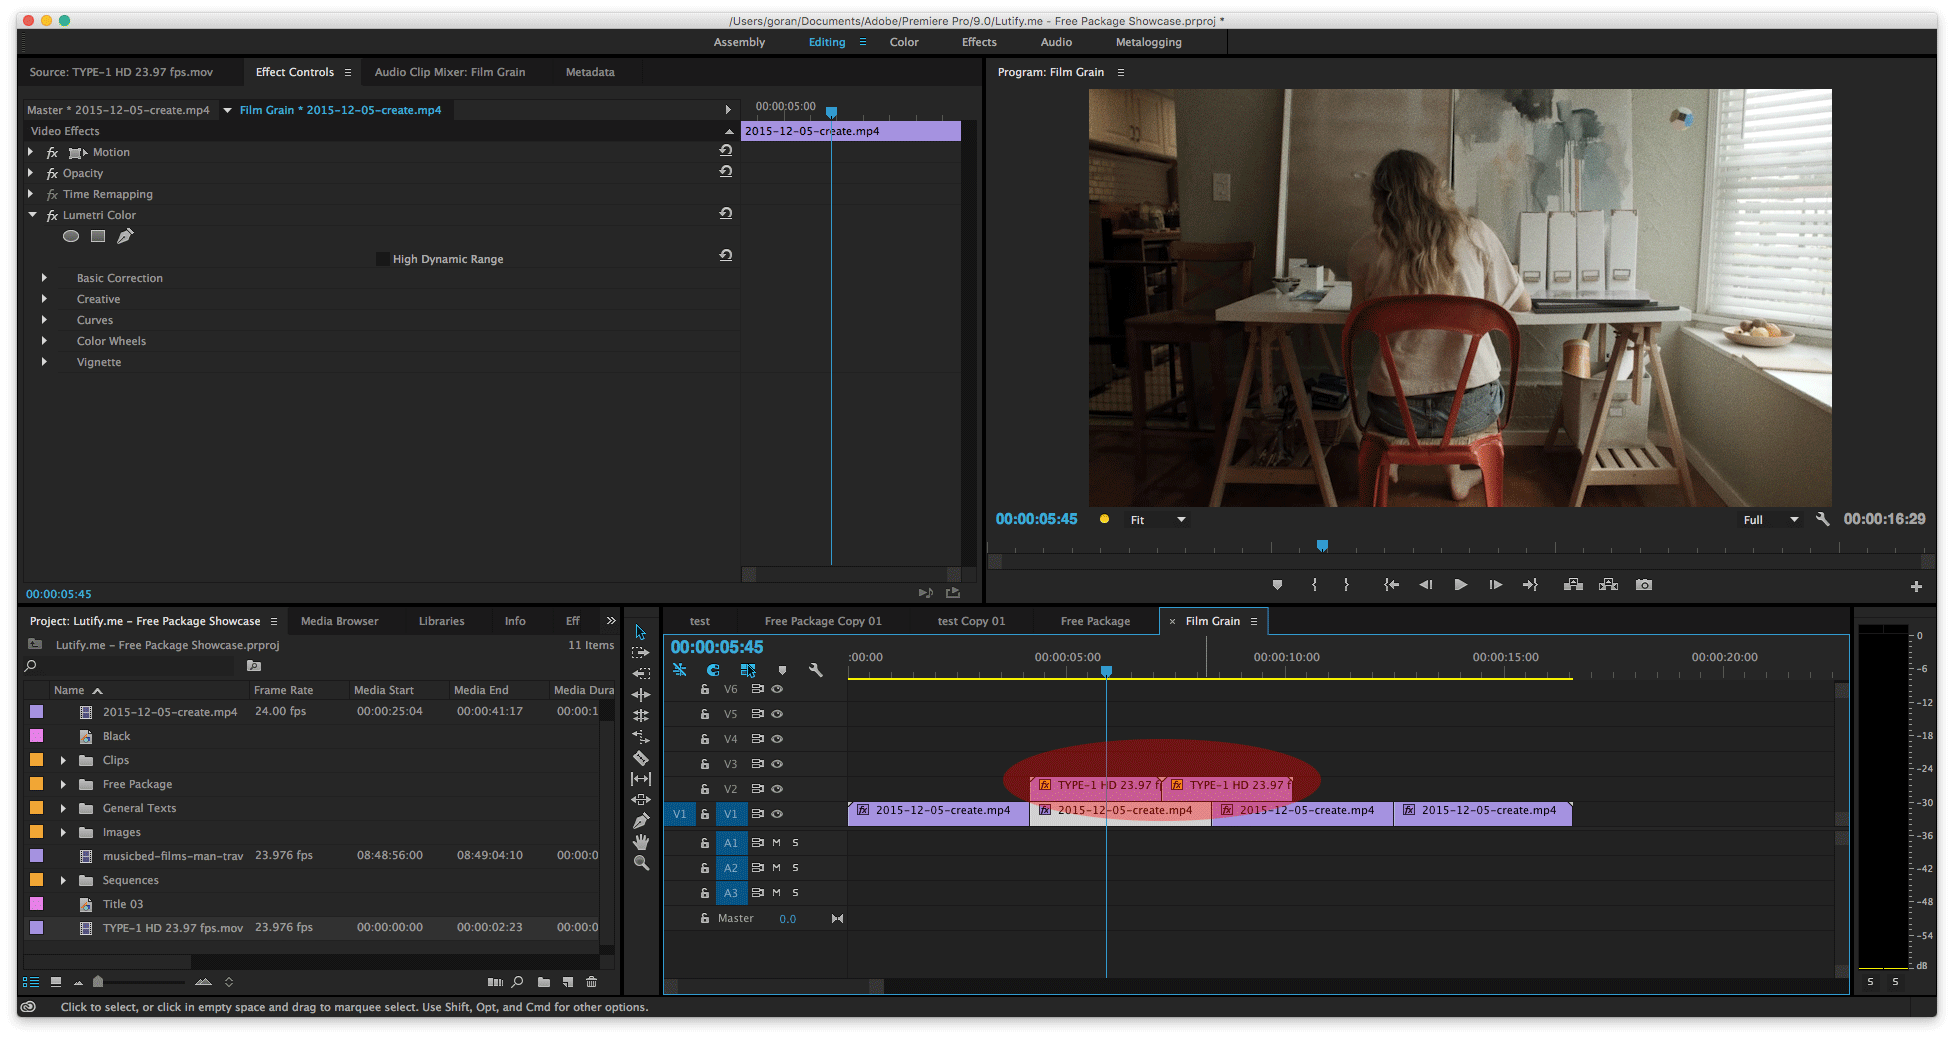Click Export Frame camera icon
Image resolution: width=1954 pixels, height=1038 pixels.
point(1644,585)
